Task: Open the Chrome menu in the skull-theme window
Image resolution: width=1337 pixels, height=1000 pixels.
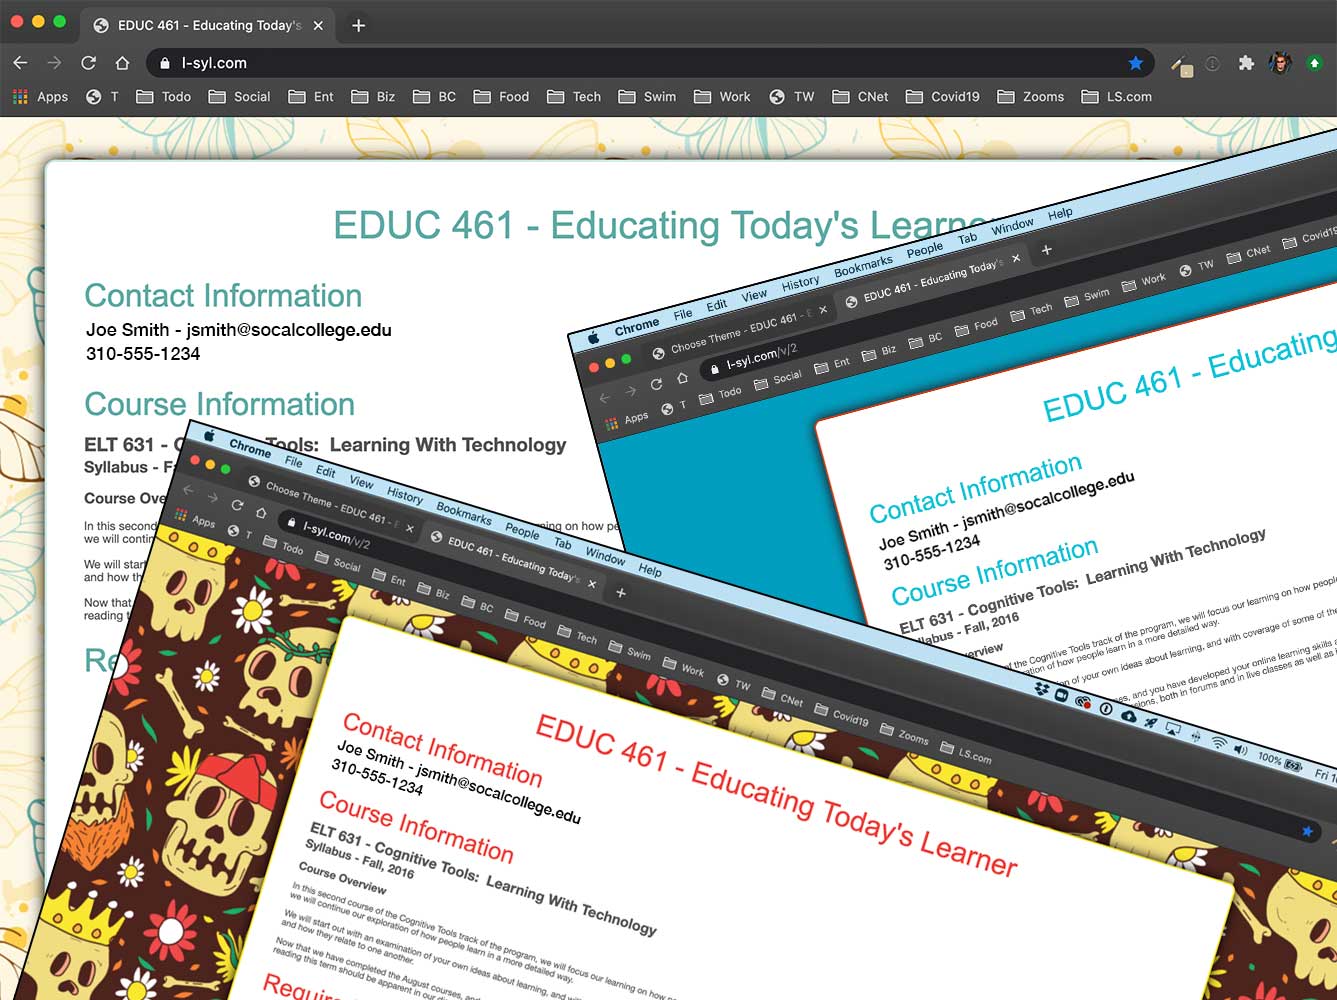Action: [x=250, y=449]
